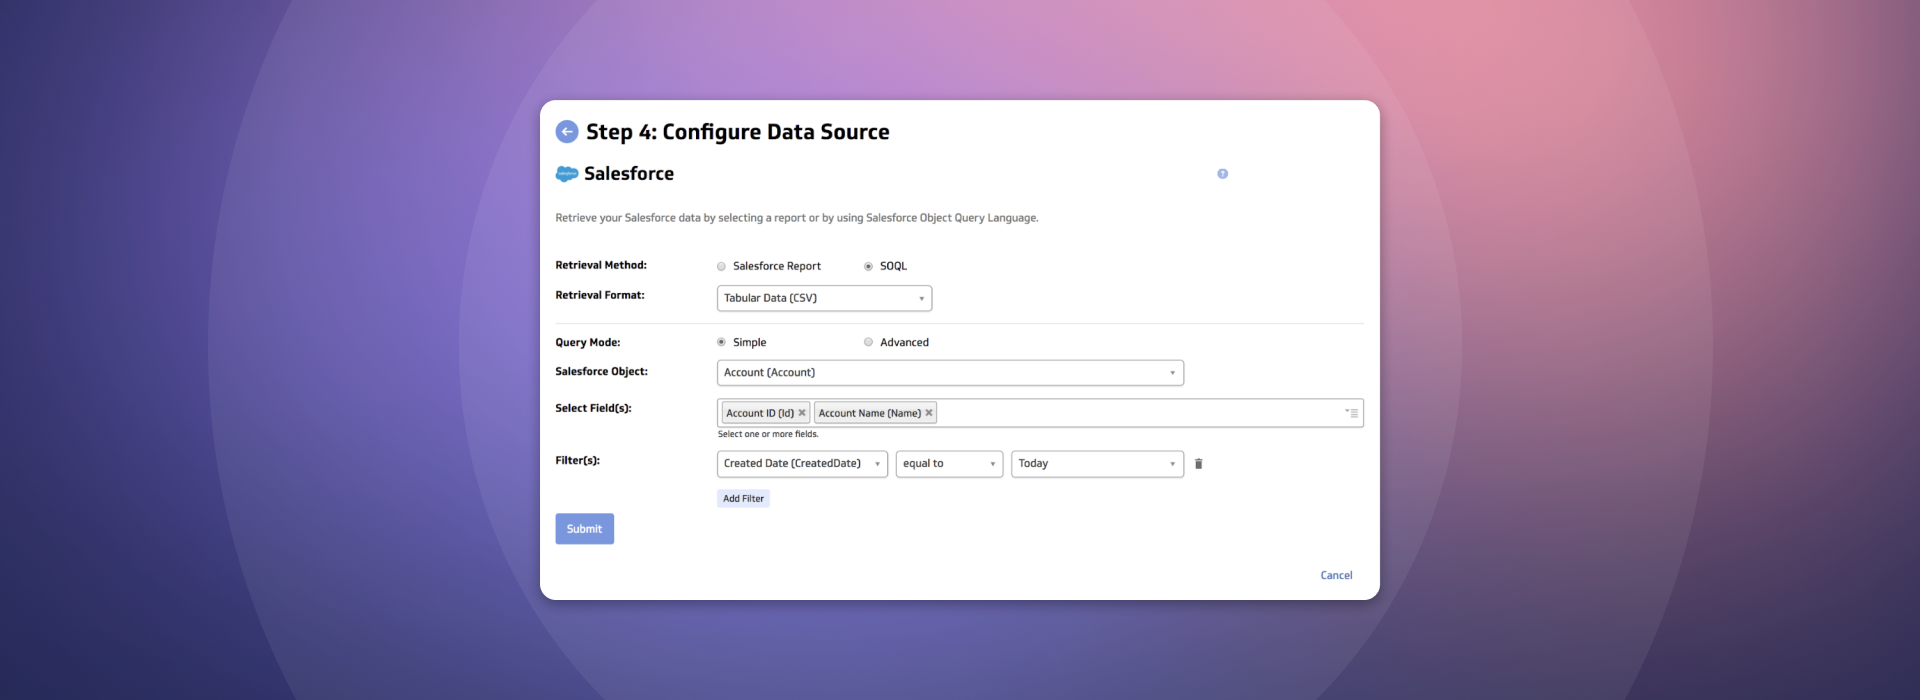Open the help question mark icon
Screen dimensions: 1920x700
1222,174
